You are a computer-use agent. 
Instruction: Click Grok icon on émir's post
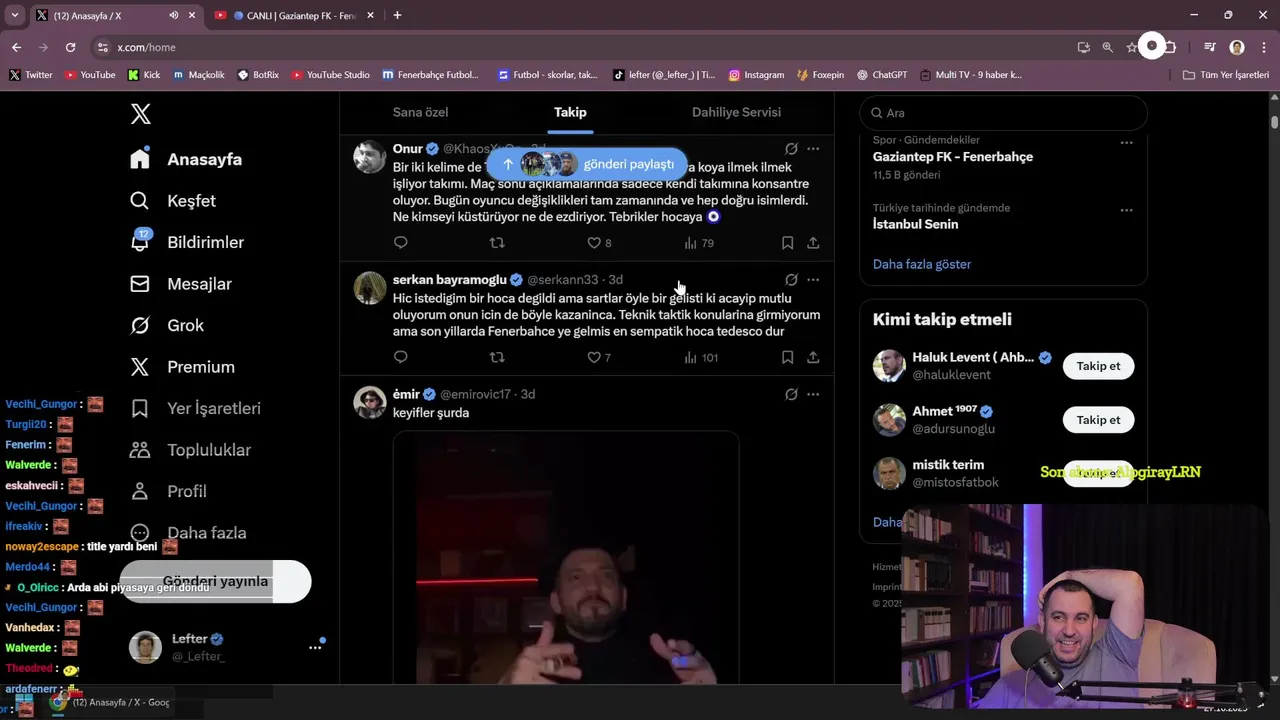point(791,394)
